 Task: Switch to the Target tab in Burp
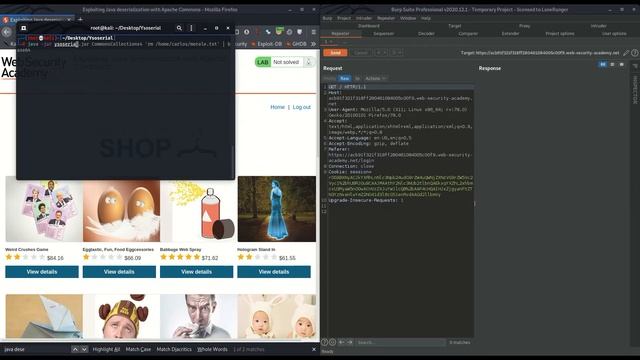click(x=455, y=26)
